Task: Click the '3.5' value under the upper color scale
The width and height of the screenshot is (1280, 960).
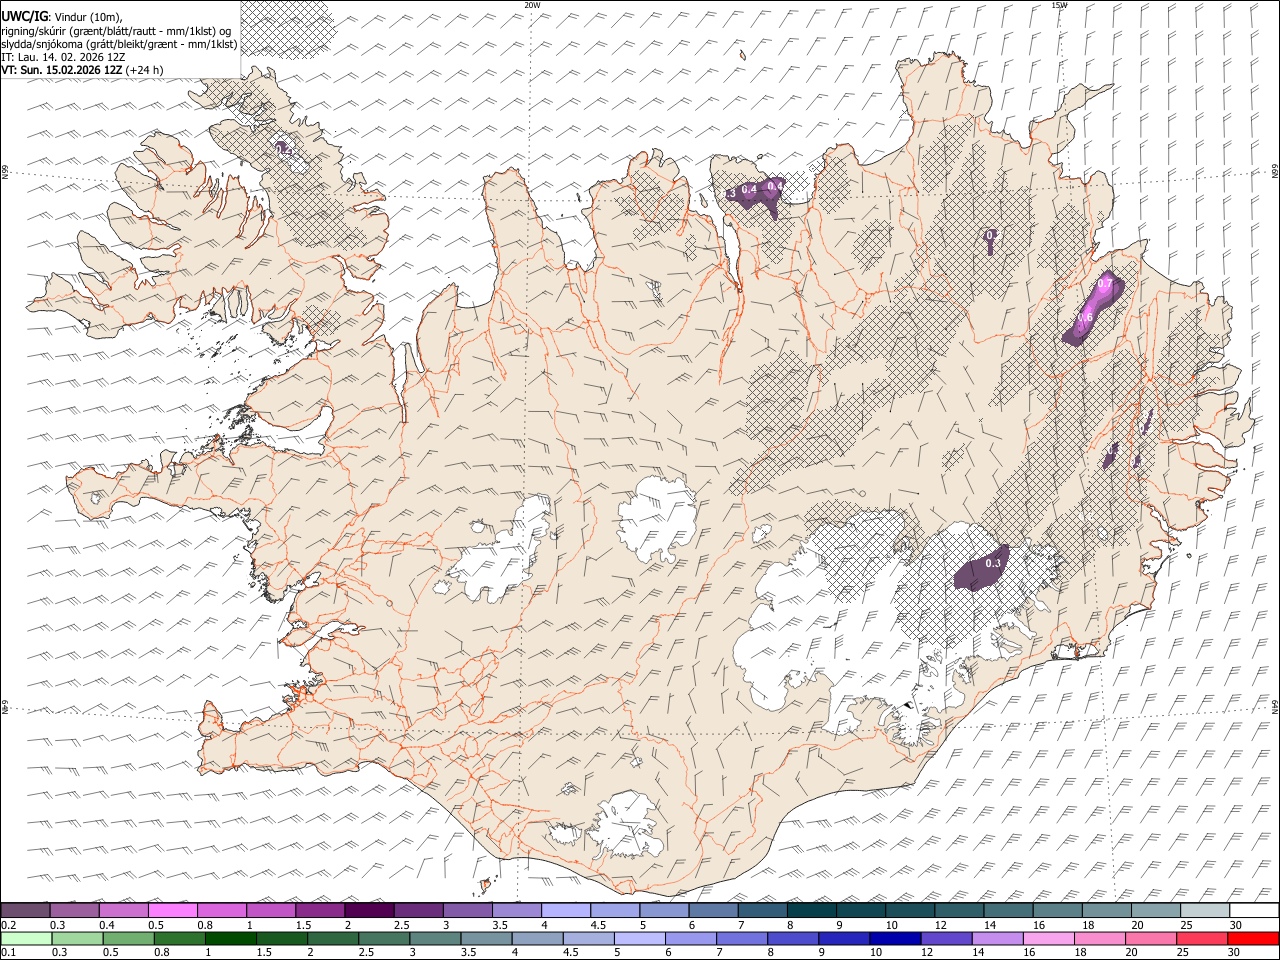Action: [x=500, y=925]
